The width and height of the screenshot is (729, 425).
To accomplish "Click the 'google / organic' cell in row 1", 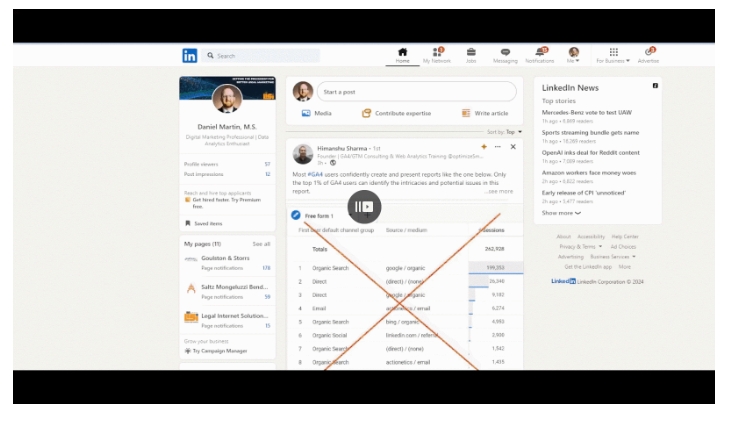I will pyautogui.click(x=405, y=268).
